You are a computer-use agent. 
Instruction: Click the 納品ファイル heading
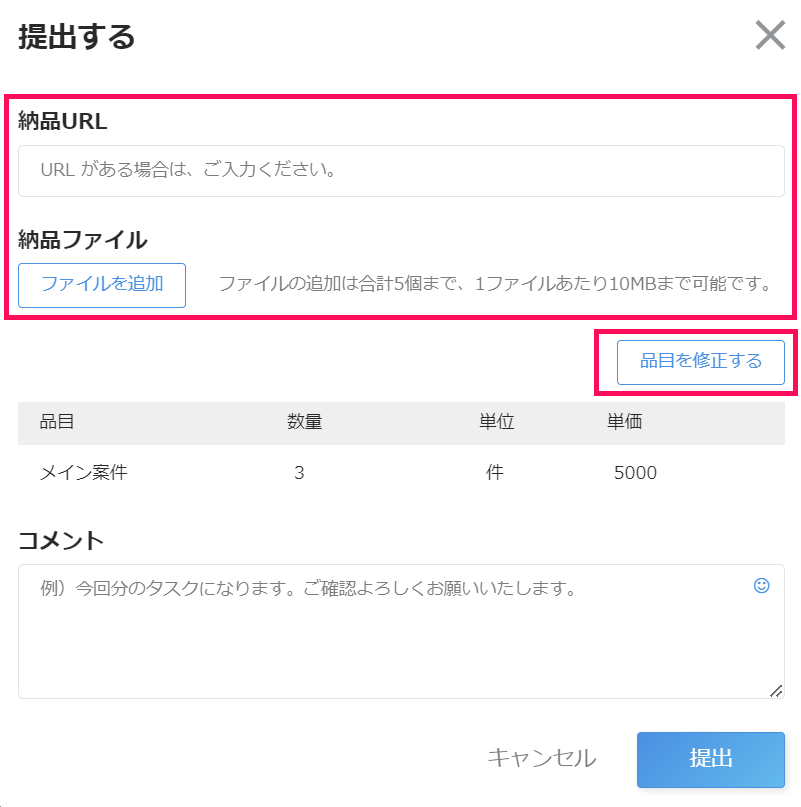(83, 240)
